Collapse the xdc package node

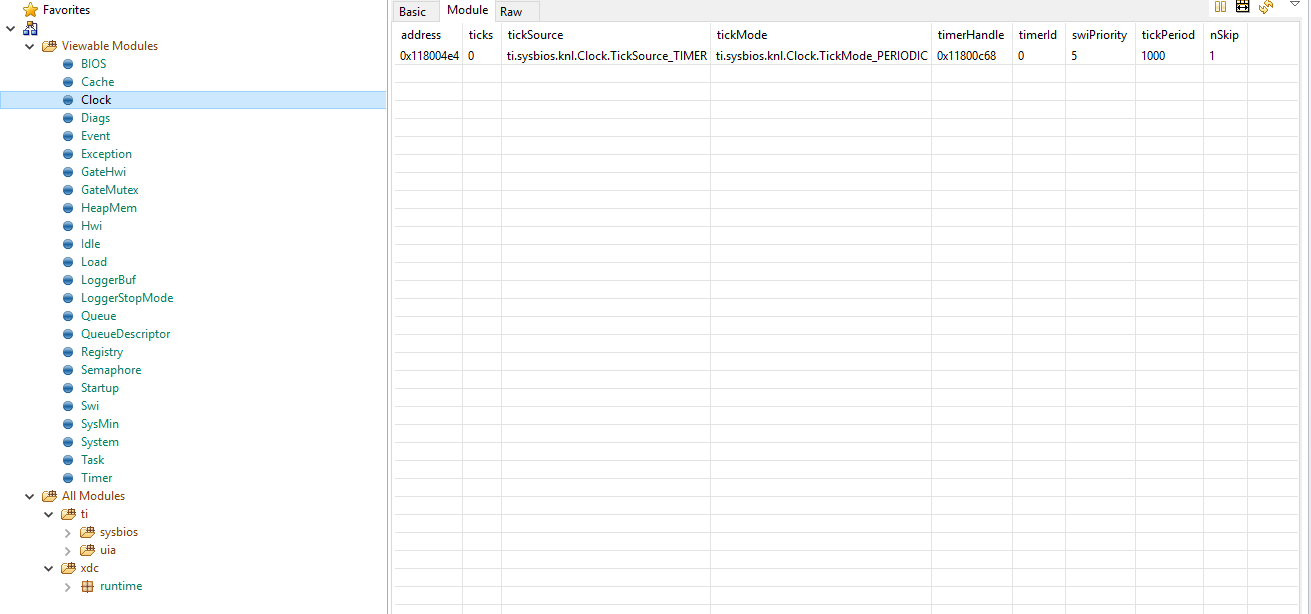coord(49,568)
